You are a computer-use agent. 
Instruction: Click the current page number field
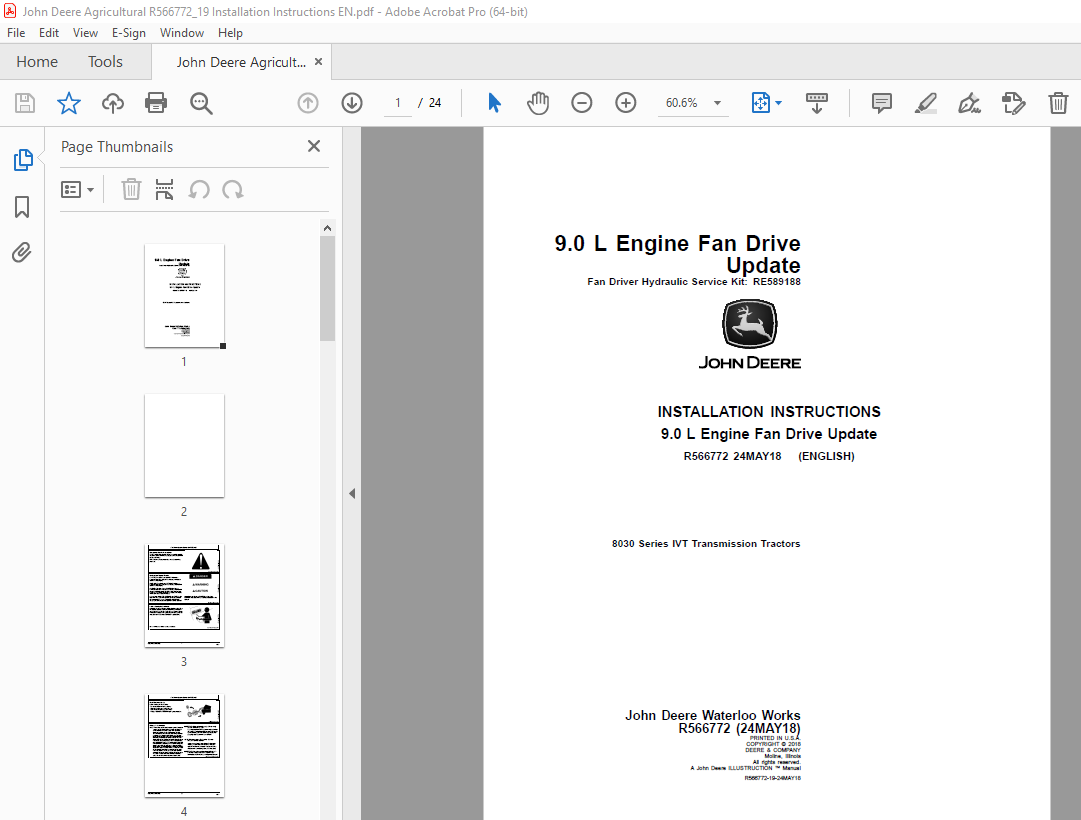[x=398, y=103]
